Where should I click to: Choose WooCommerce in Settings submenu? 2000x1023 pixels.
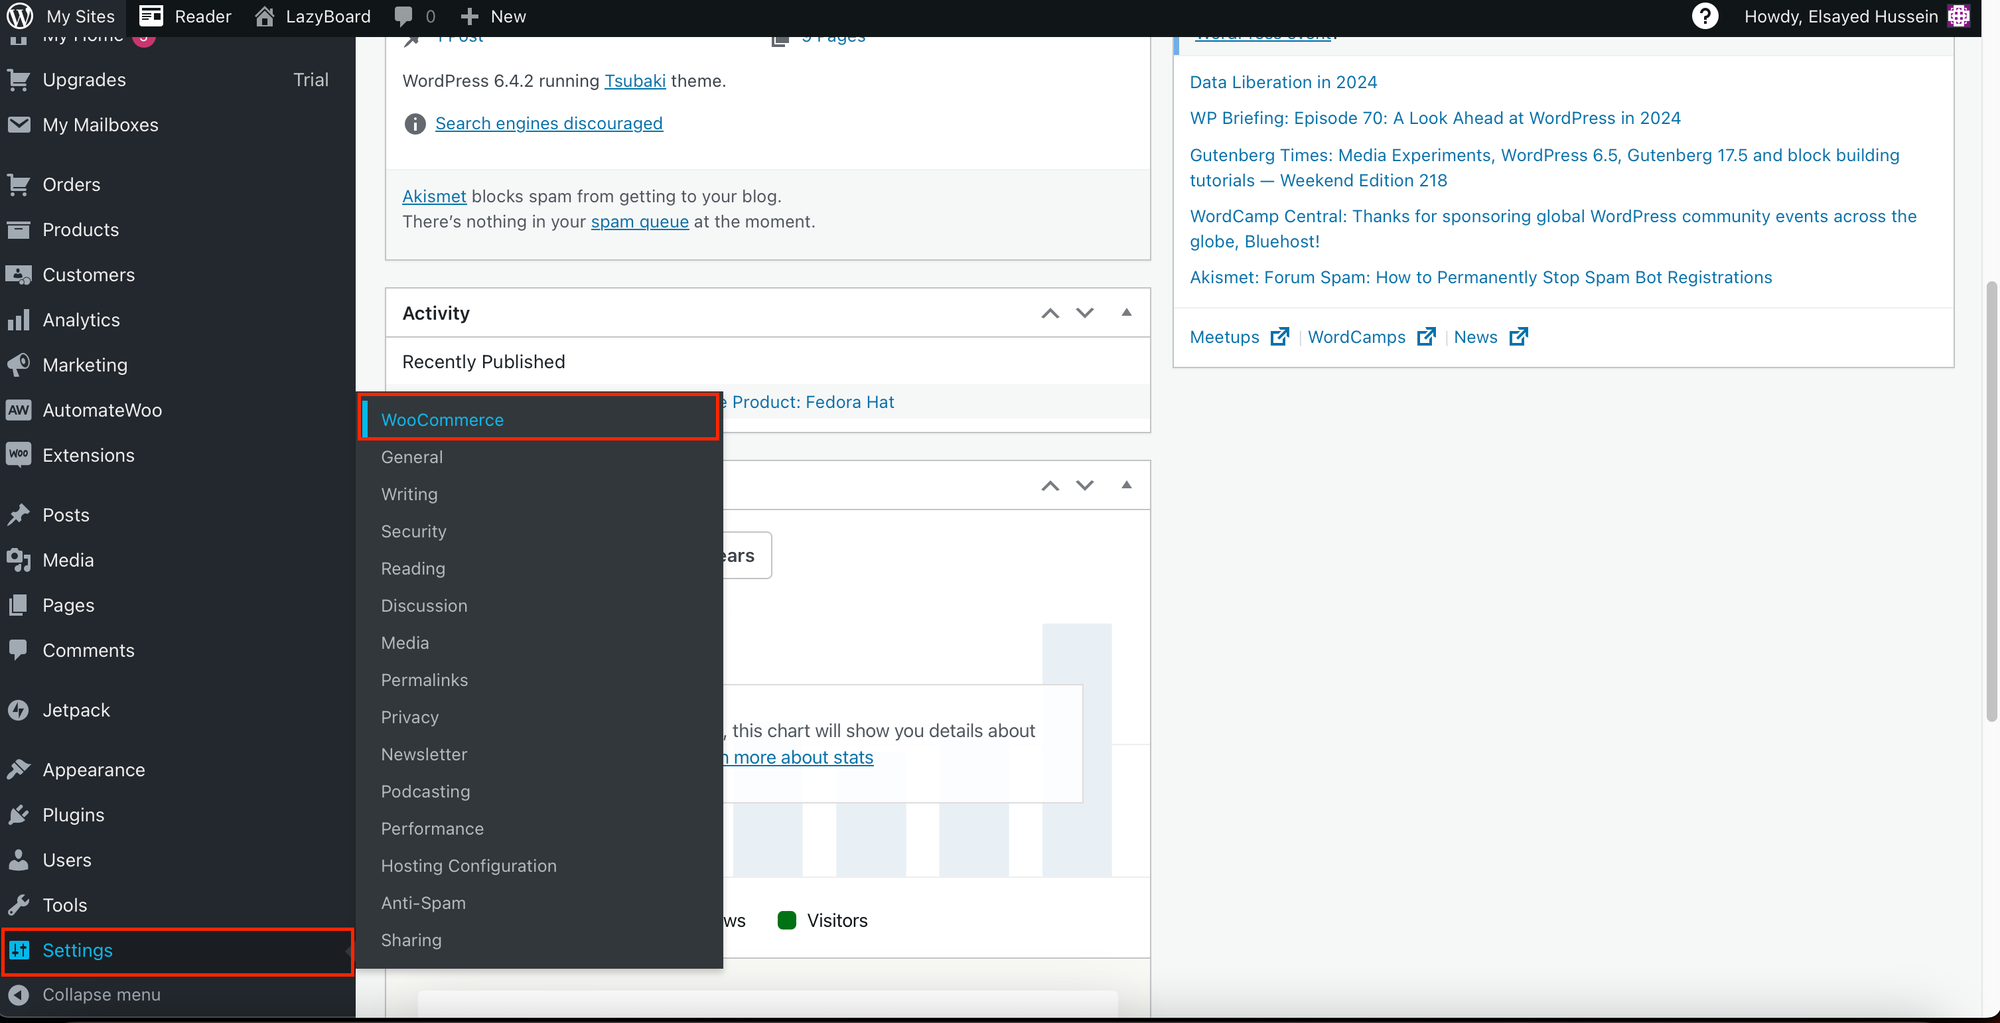click(x=442, y=420)
